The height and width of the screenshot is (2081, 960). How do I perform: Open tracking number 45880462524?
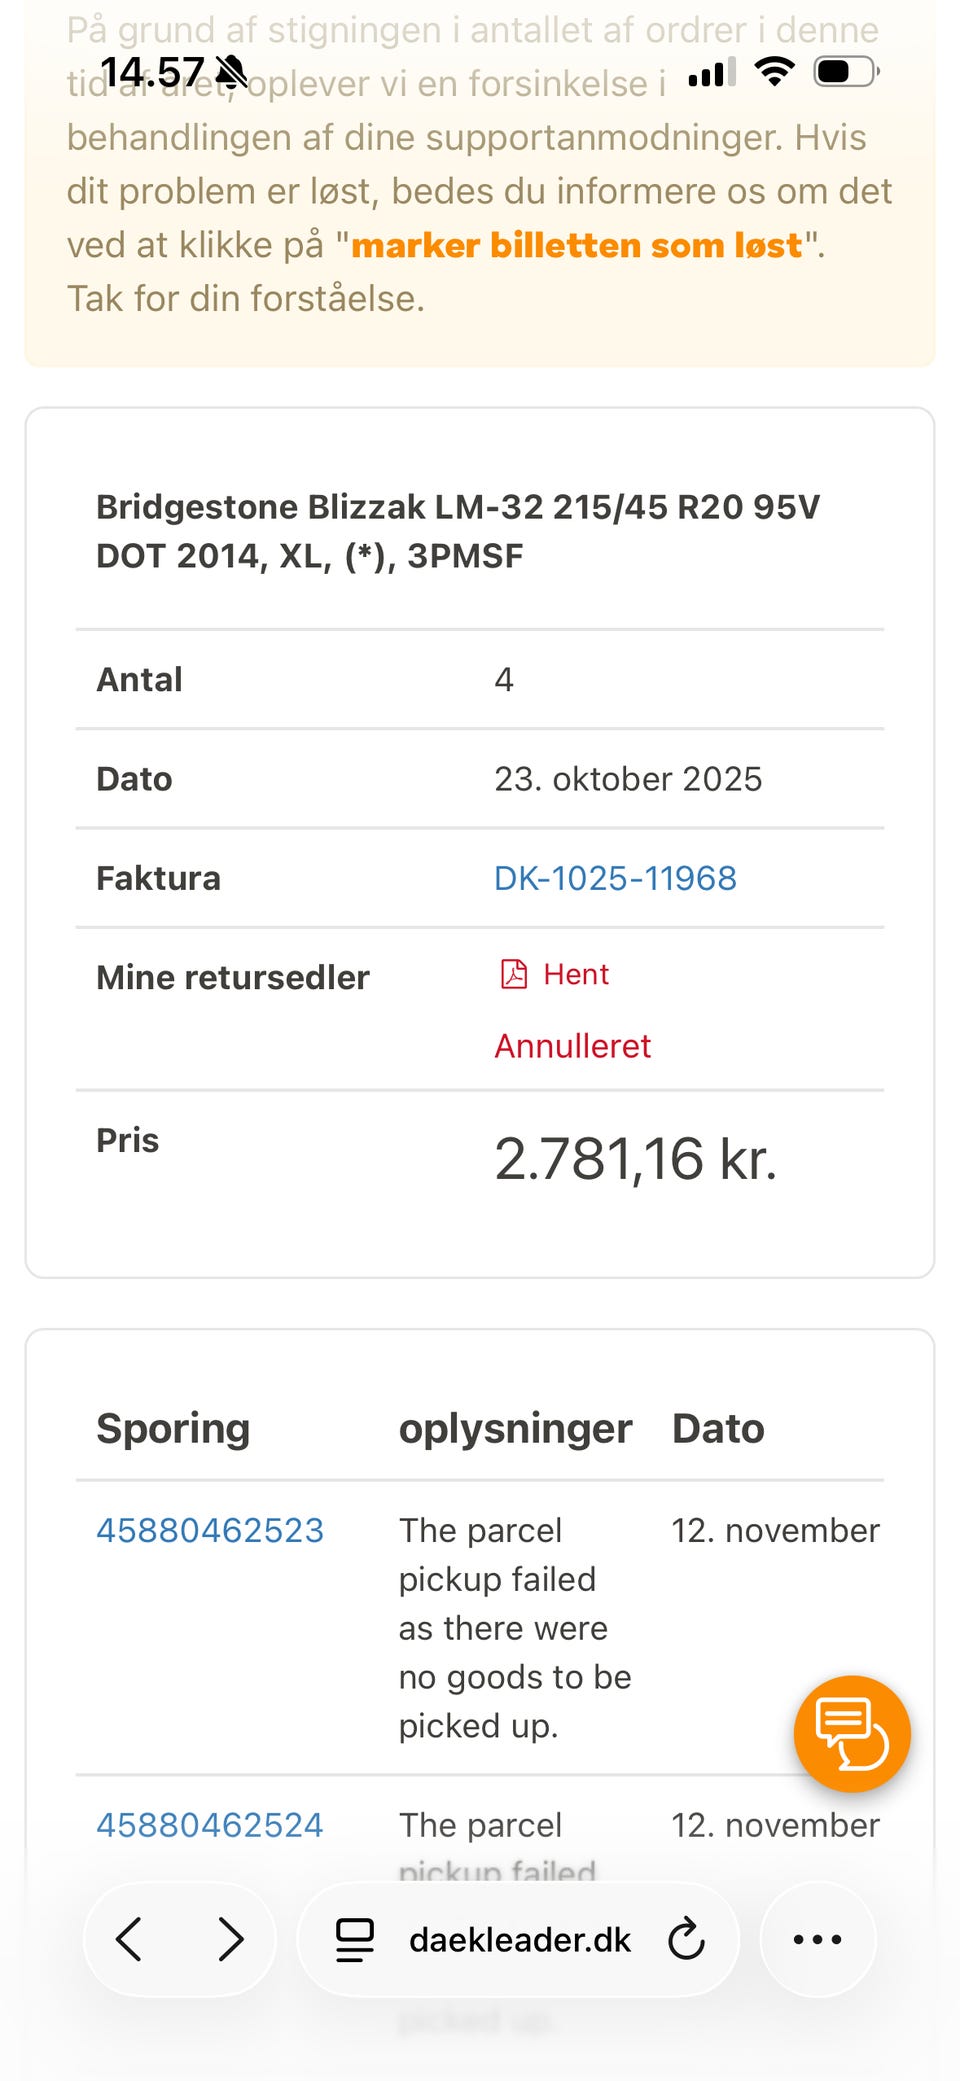pos(210,1825)
